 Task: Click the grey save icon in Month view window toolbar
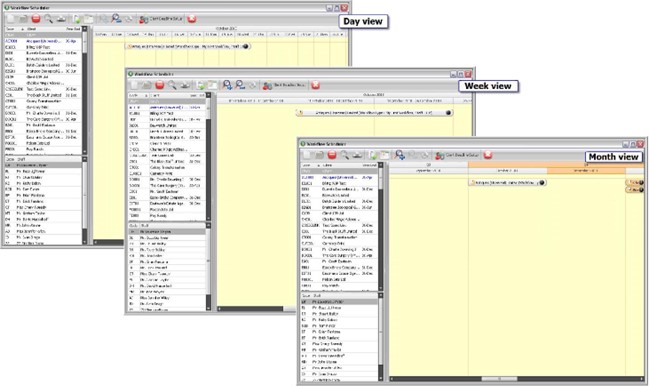(319, 155)
